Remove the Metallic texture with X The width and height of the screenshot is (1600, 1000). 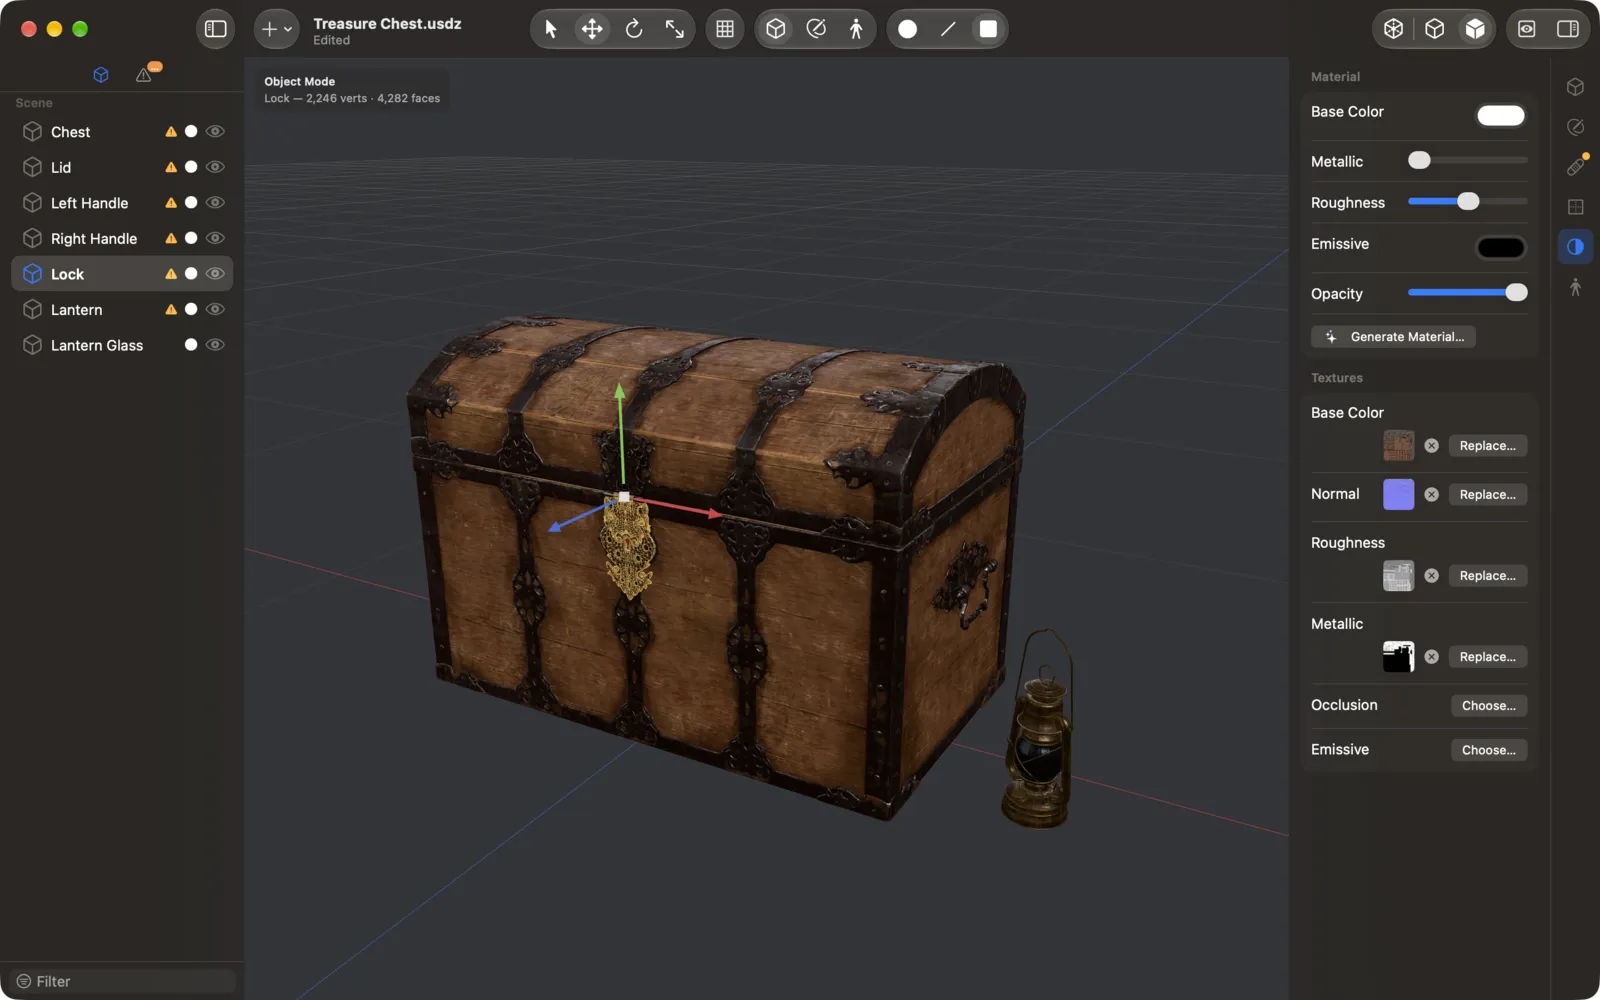1432,657
